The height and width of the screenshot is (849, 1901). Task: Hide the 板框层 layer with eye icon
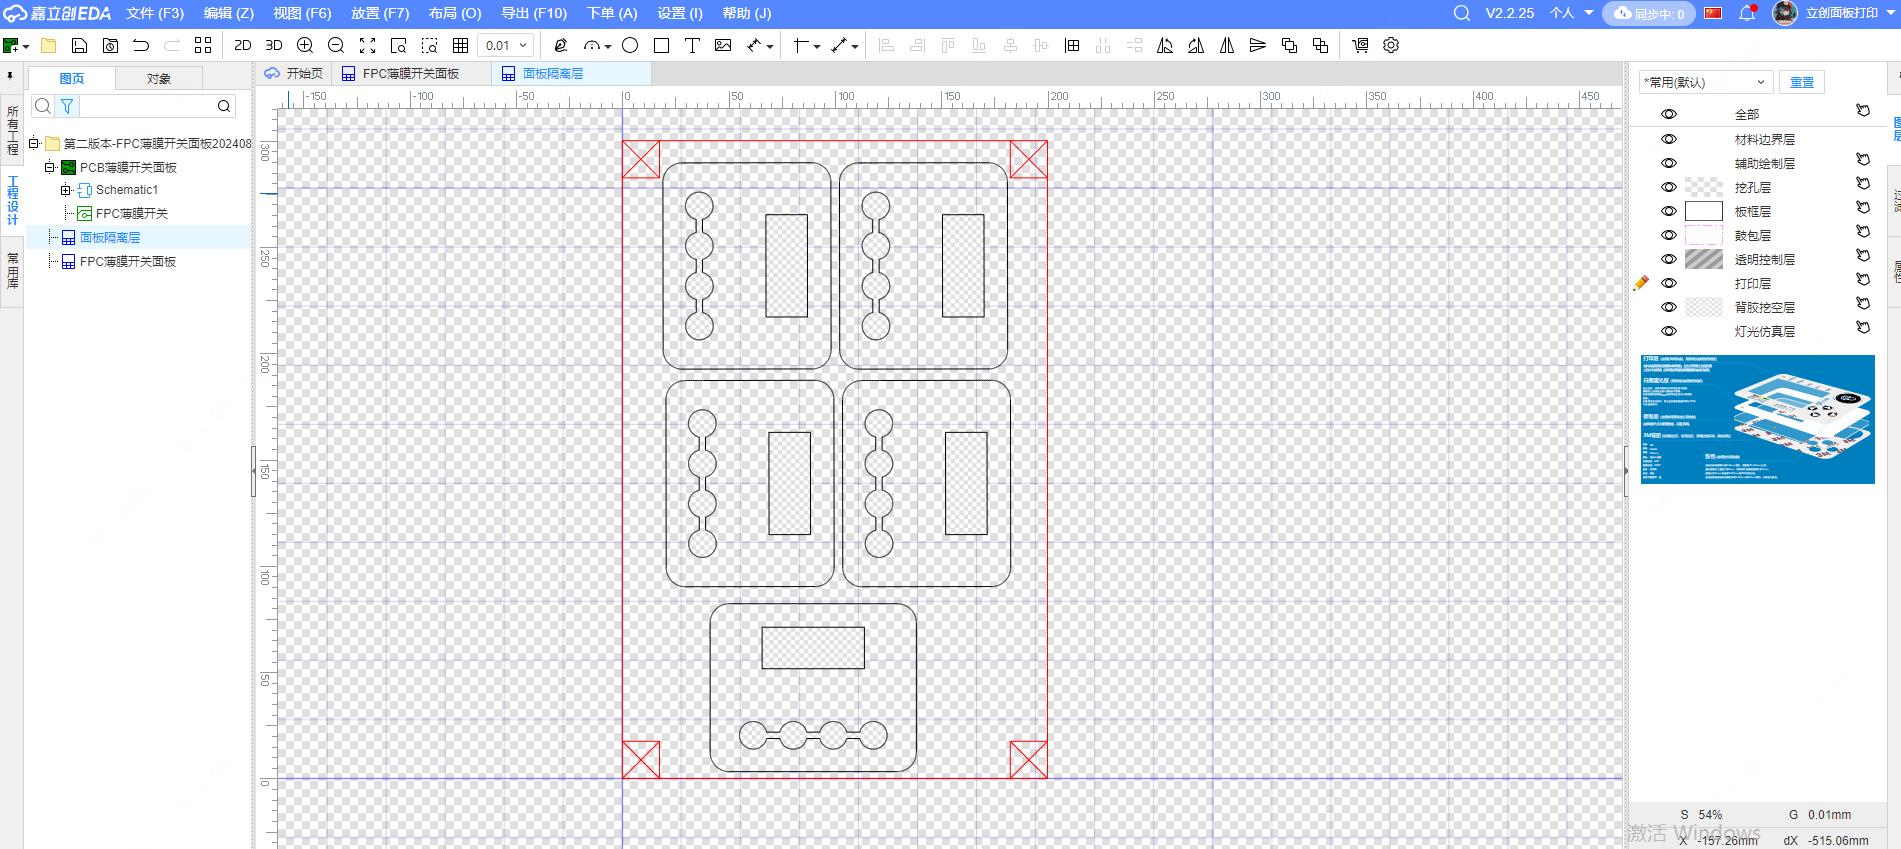tap(1668, 211)
